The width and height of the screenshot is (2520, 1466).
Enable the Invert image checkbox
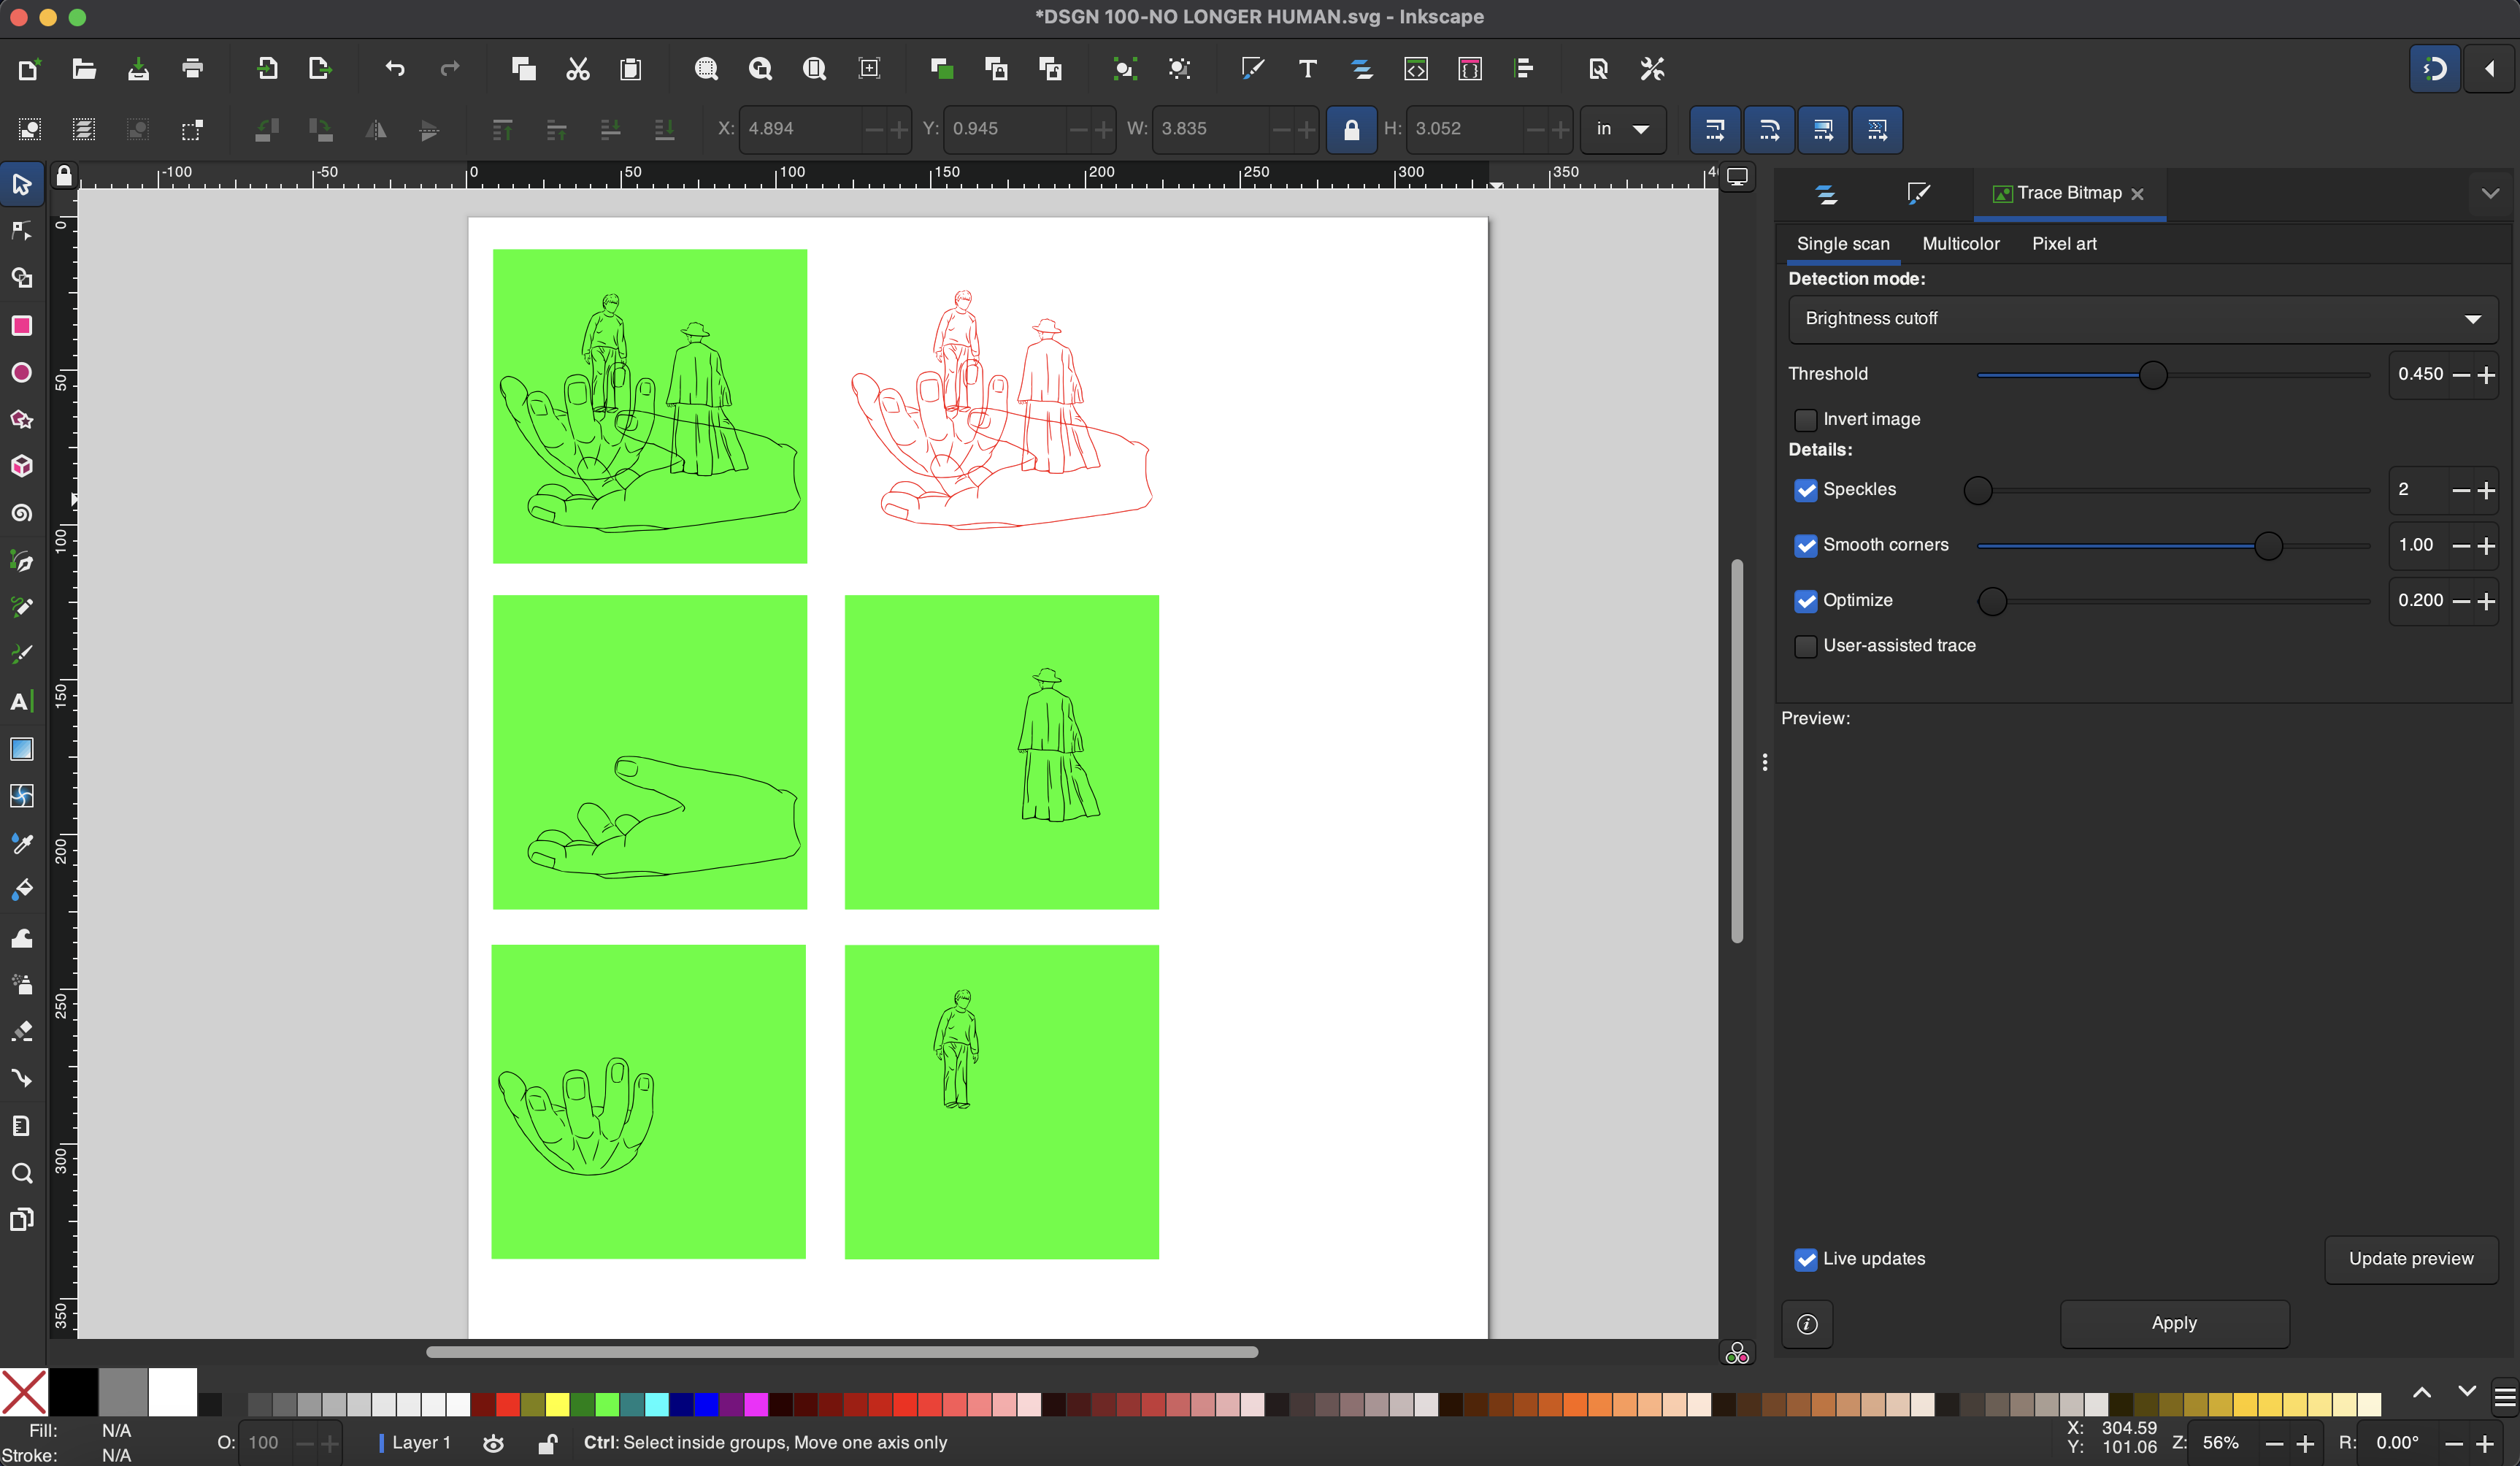coord(1805,420)
